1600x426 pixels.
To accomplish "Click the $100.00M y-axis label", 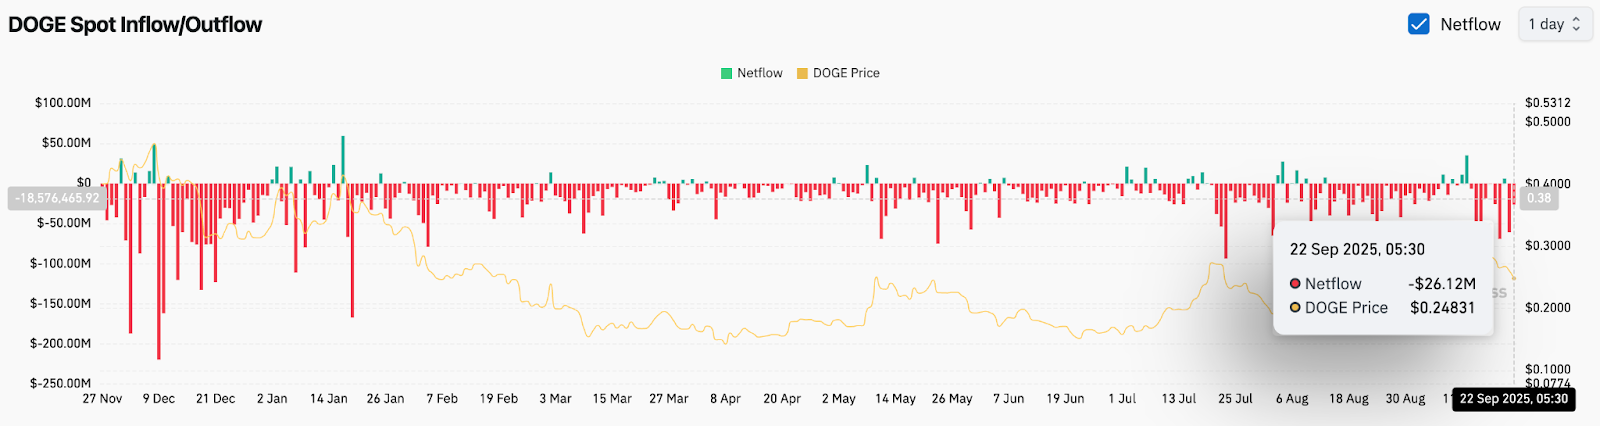I will (x=63, y=103).
